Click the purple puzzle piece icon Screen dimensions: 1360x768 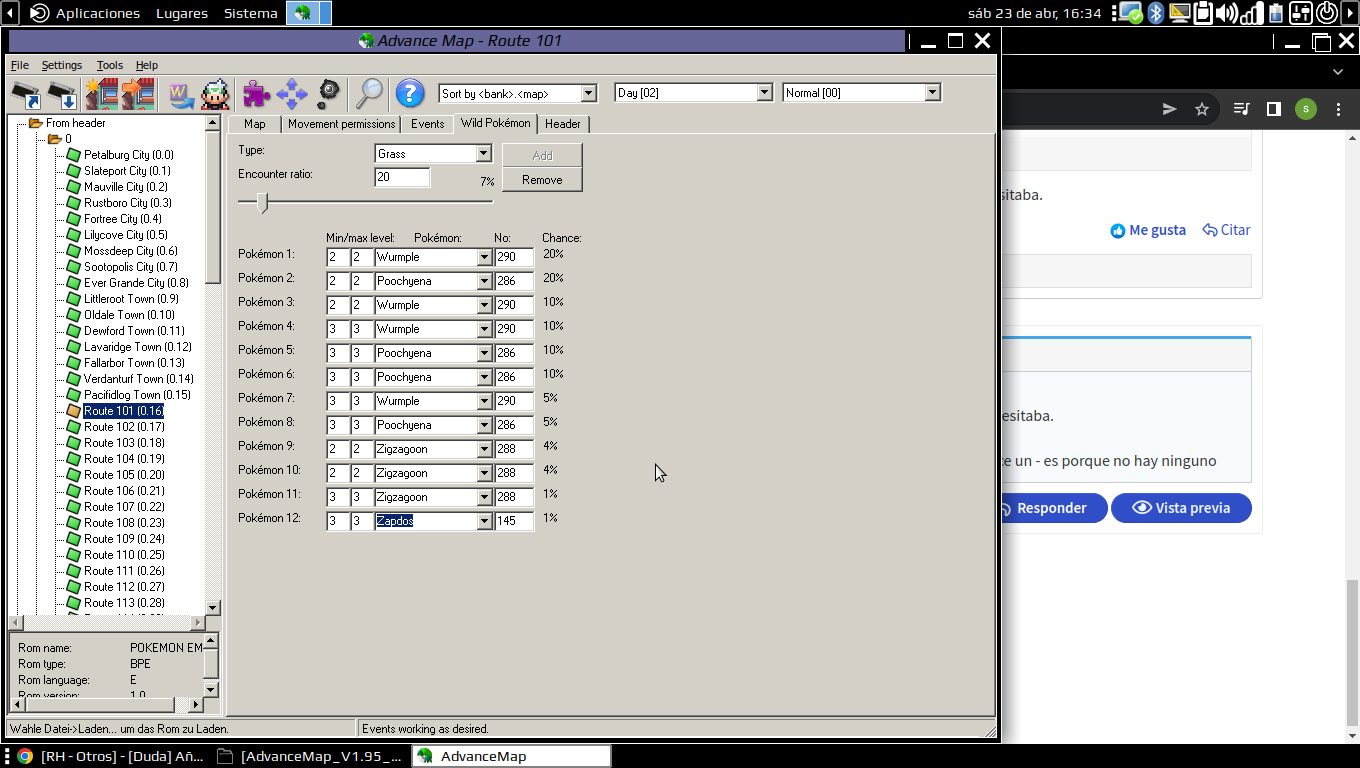256,94
